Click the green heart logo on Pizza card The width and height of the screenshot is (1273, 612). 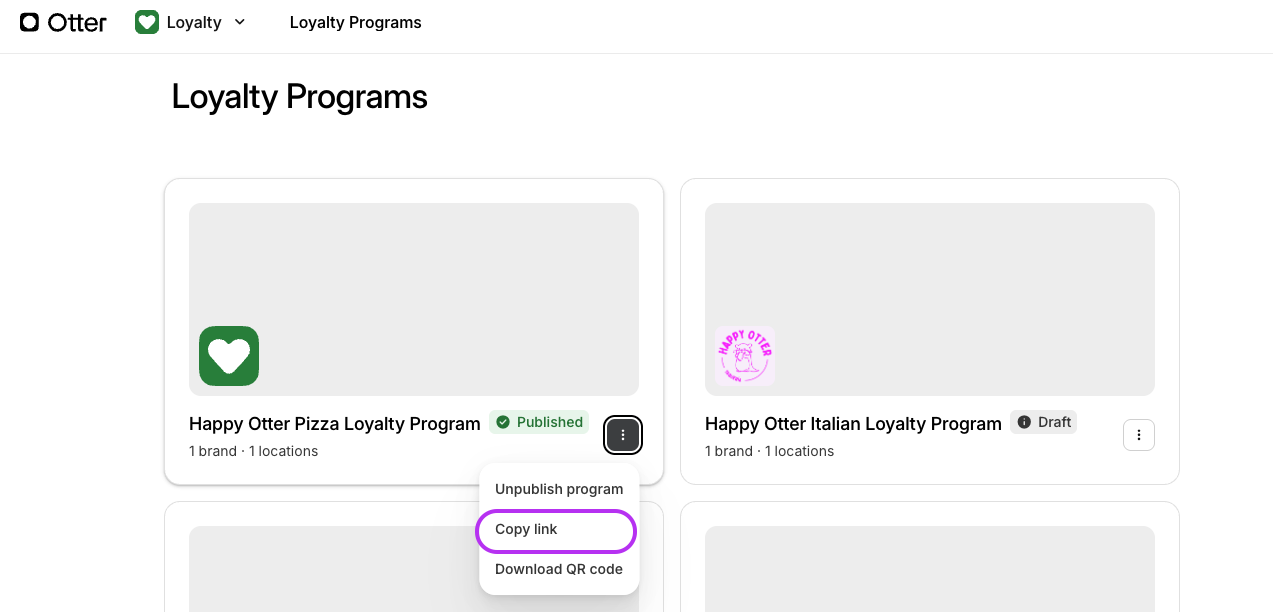pyautogui.click(x=229, y=356)
